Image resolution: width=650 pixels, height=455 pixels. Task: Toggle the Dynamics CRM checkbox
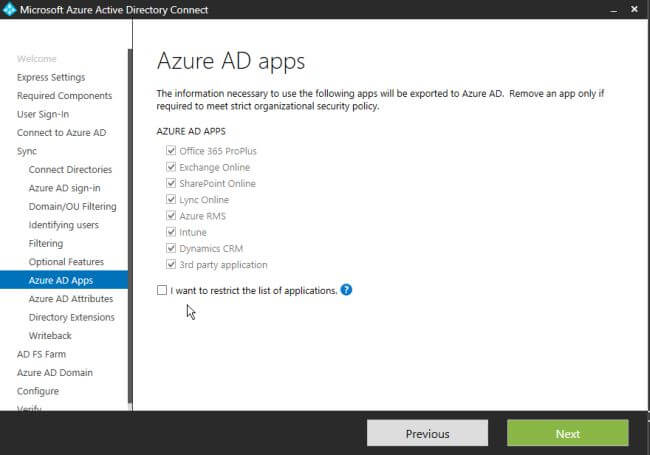[171, 248]
